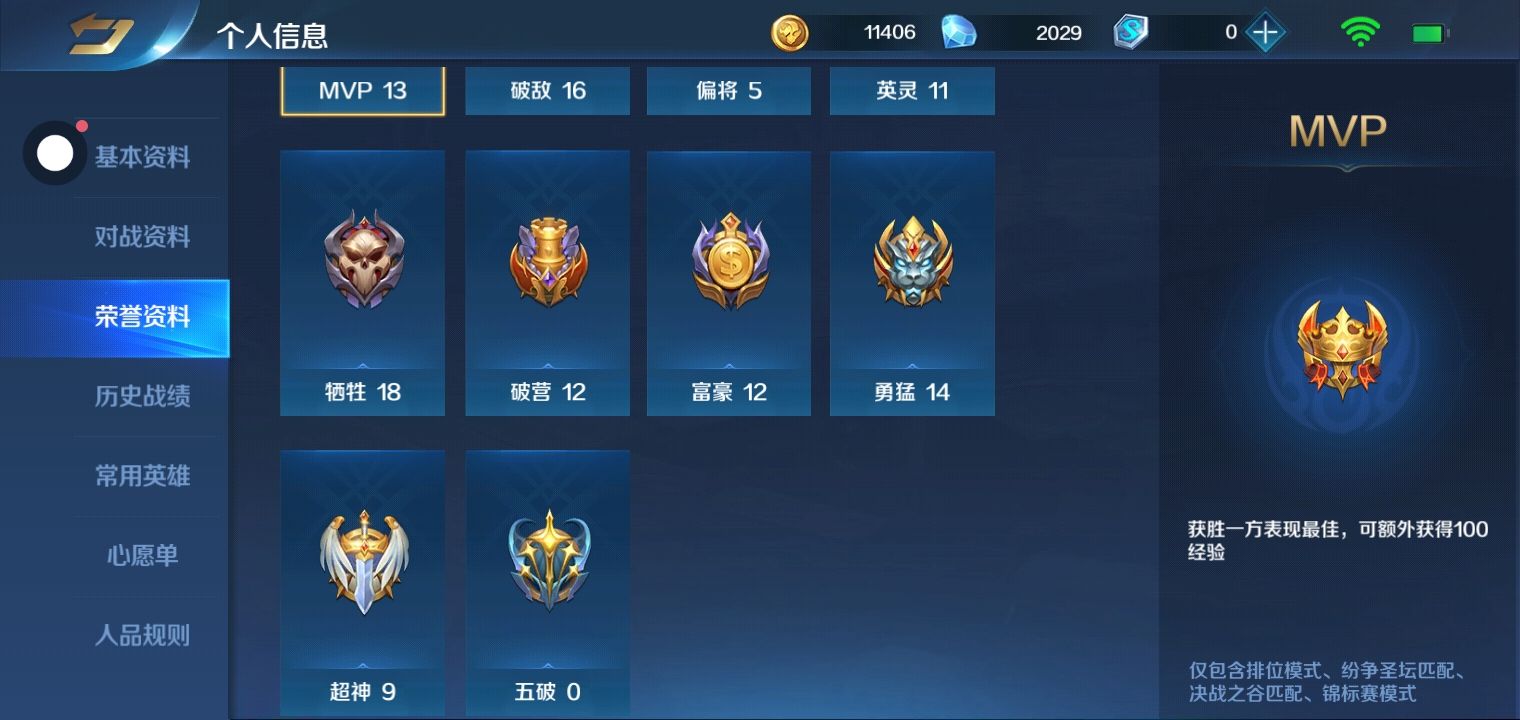Screen dimensions: 1520x720
Task: Switch to 对战资料 tab
Action: tap(142, 238)
